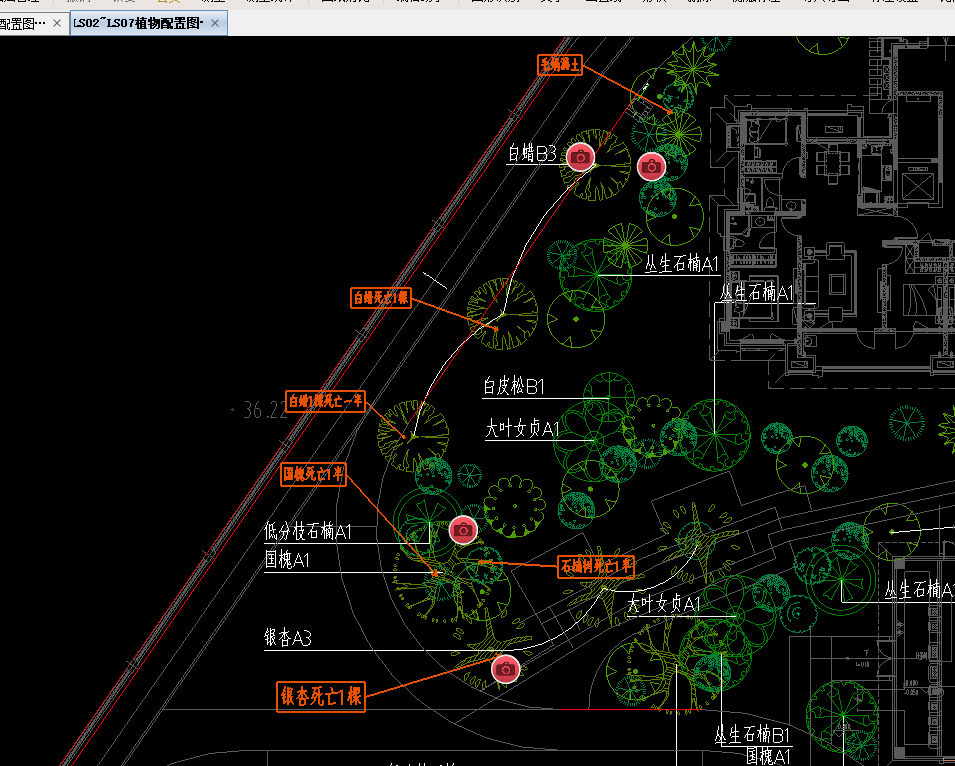955x766 pixels.
Task: Click the 36.22 elevation text
Action: tap(264, 411)
